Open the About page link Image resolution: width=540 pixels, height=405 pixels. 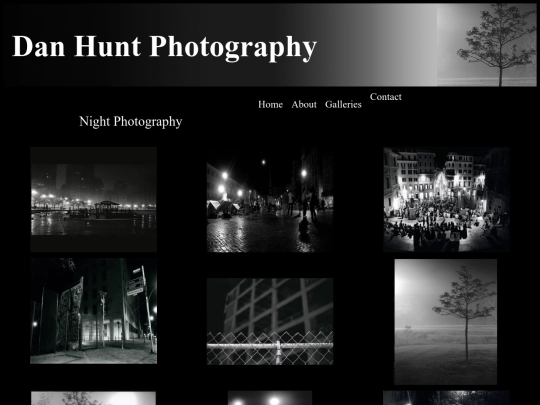click(x=304, y=104)
